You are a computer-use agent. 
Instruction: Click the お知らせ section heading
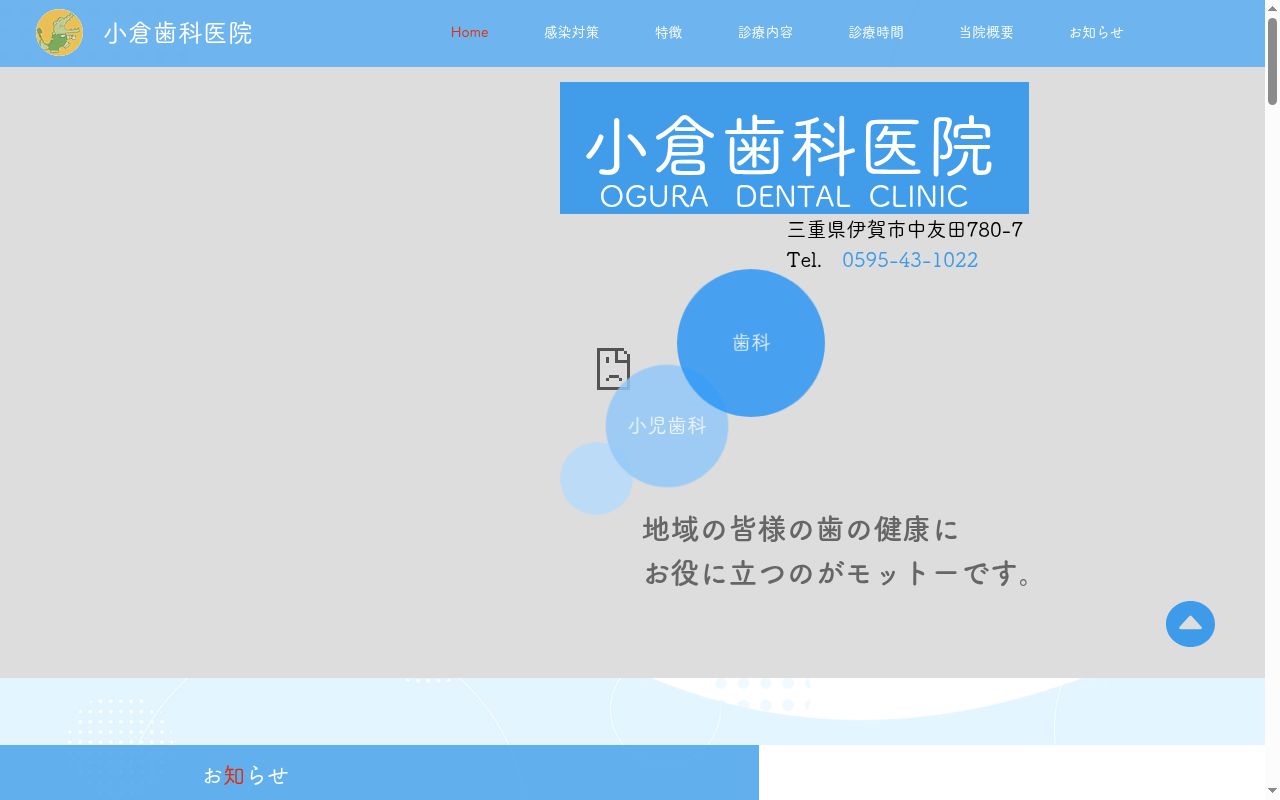click(x=245, y=775)
